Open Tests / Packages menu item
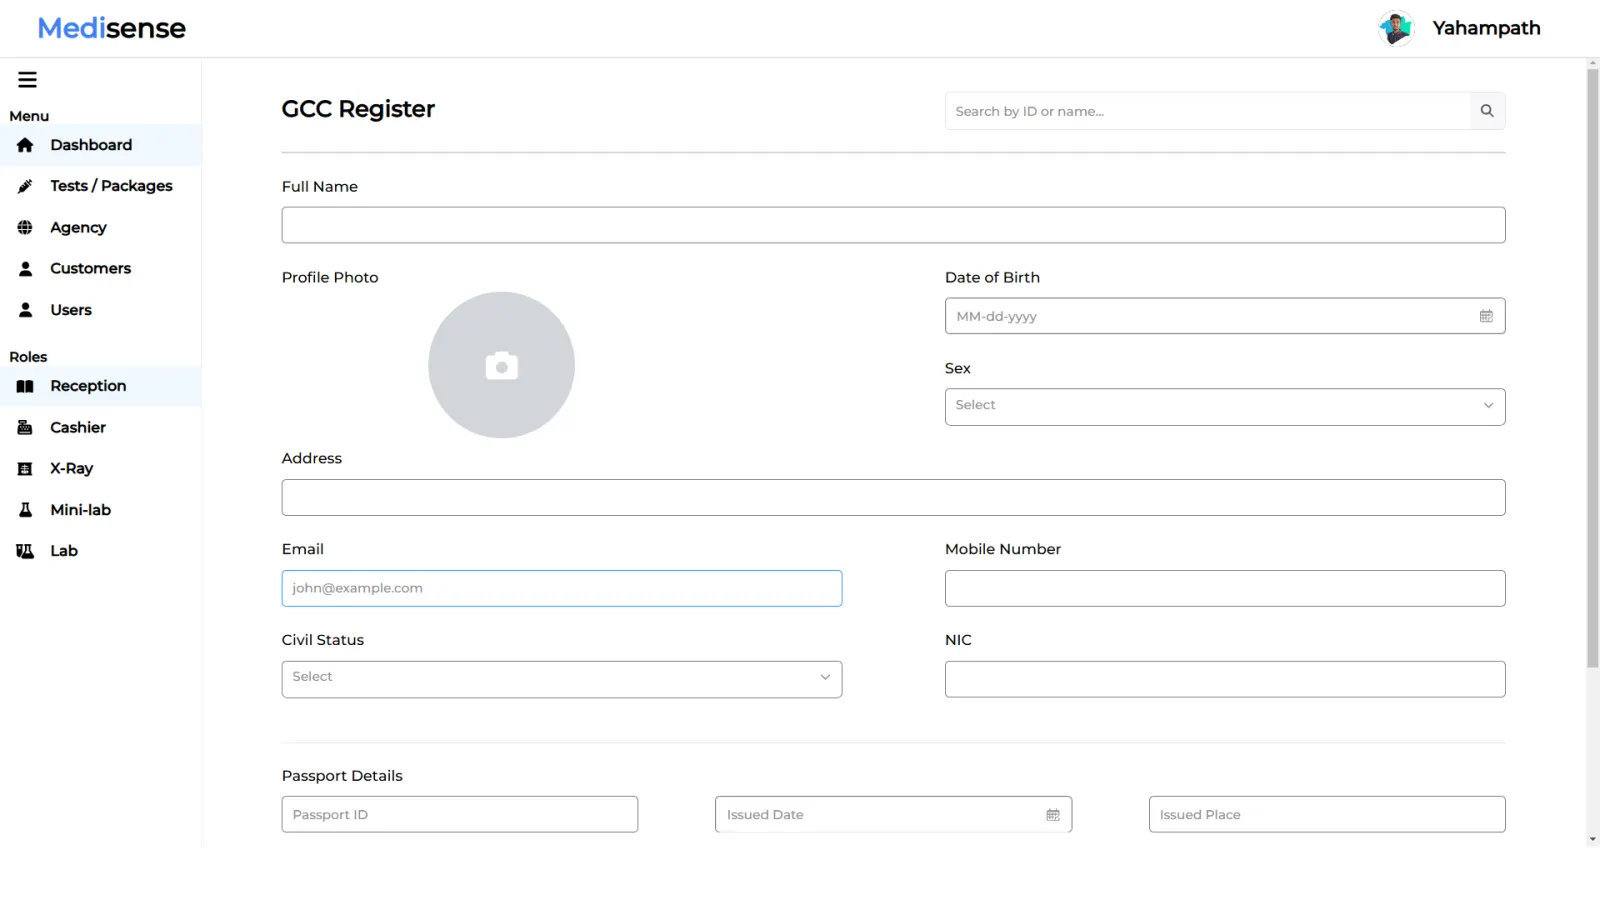The height and width of the screenshot is (900, 1600). pos(100,186)
